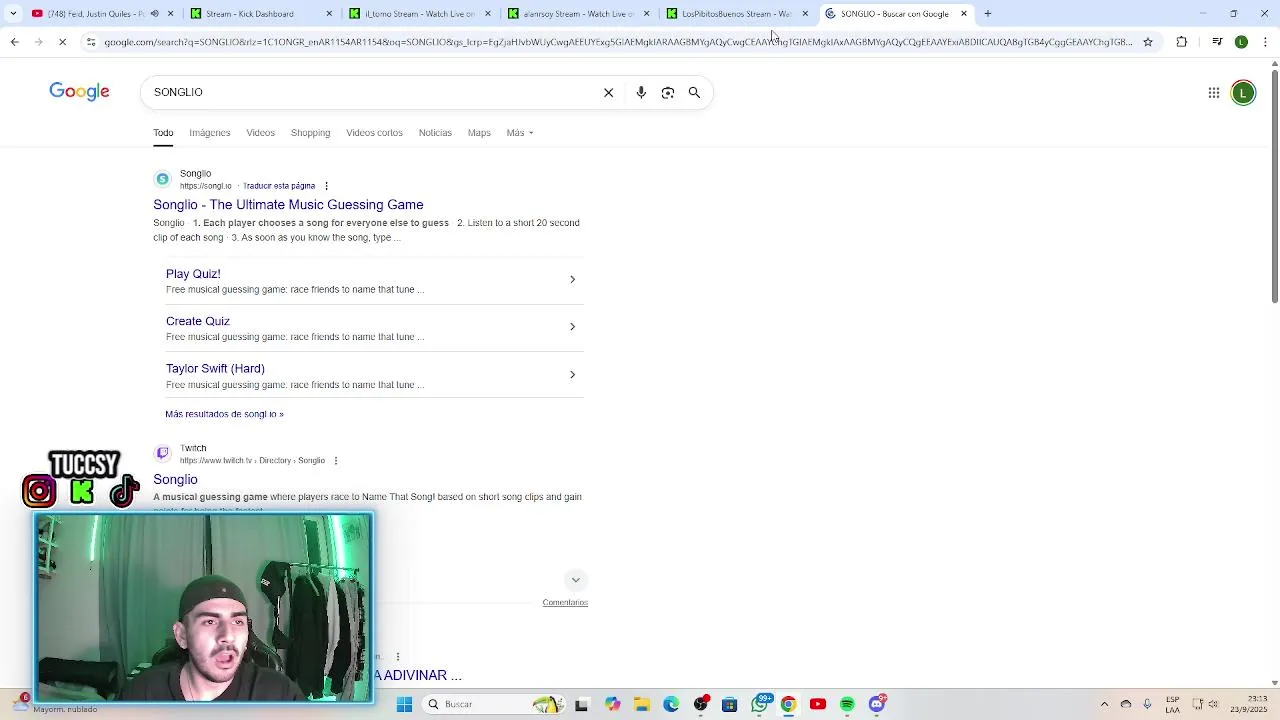Open Copilot from taskbar
The image size is (1280, 720).
click(612, 705)
